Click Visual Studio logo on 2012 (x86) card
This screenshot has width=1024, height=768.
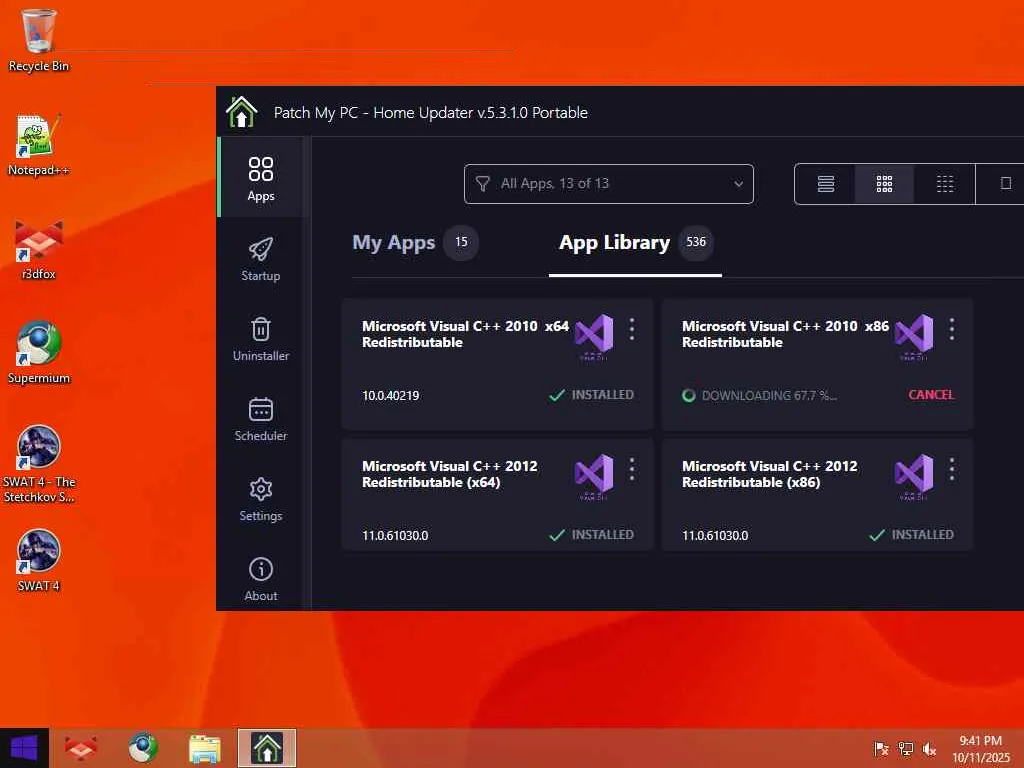click(x=914, y=476)
